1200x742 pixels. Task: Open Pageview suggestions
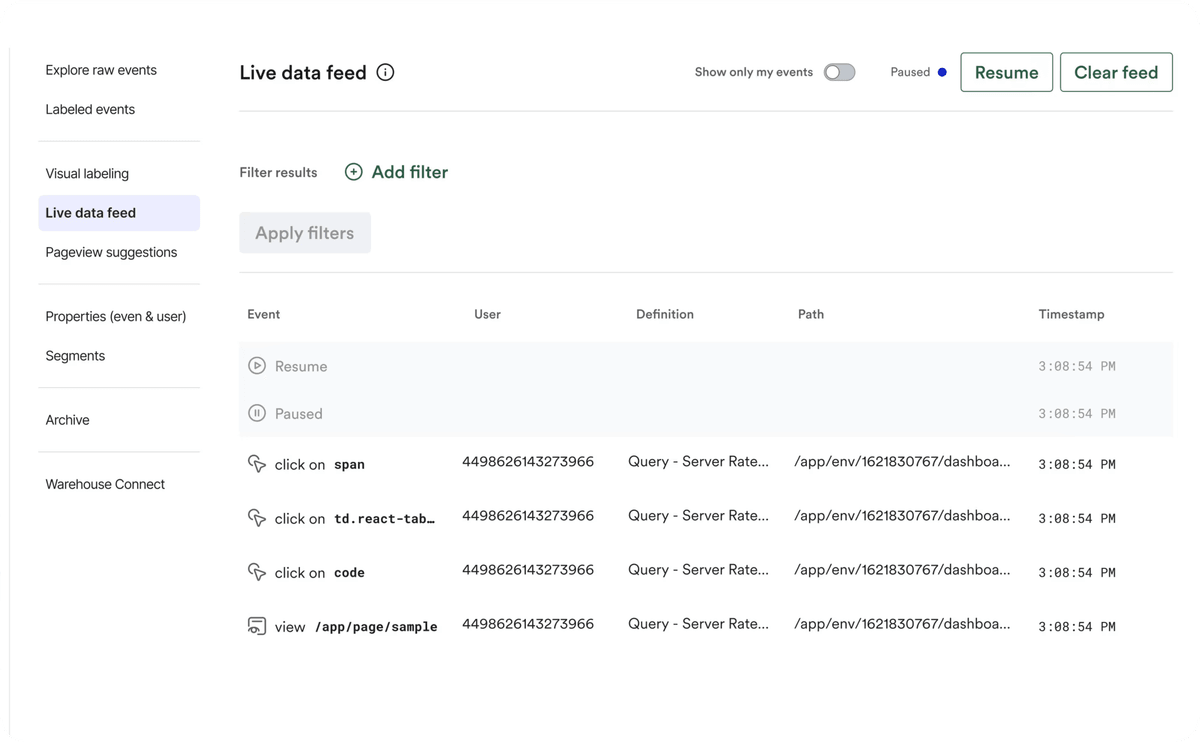(111, 252)
